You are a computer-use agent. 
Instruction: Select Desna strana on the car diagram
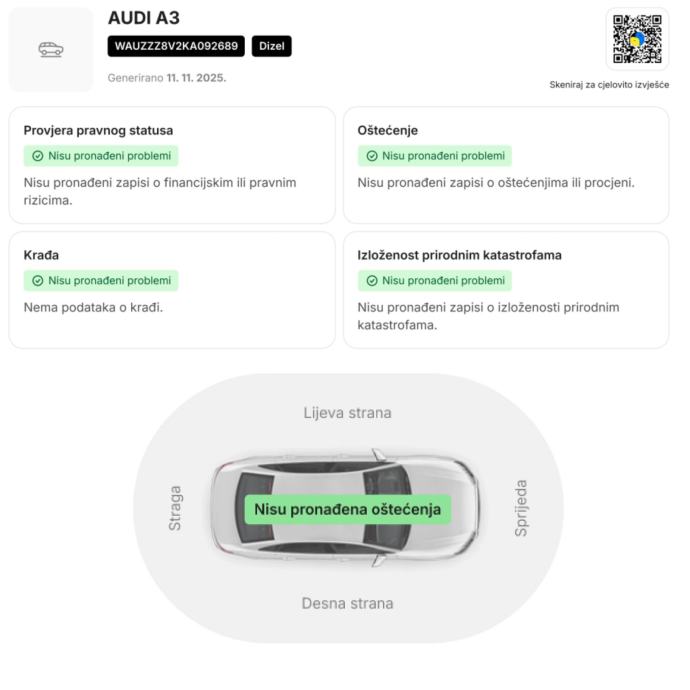click(347, 603)
